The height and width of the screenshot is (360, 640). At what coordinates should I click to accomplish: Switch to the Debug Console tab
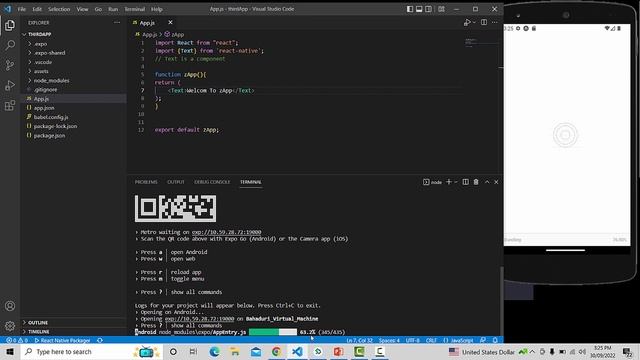[212, 182]
